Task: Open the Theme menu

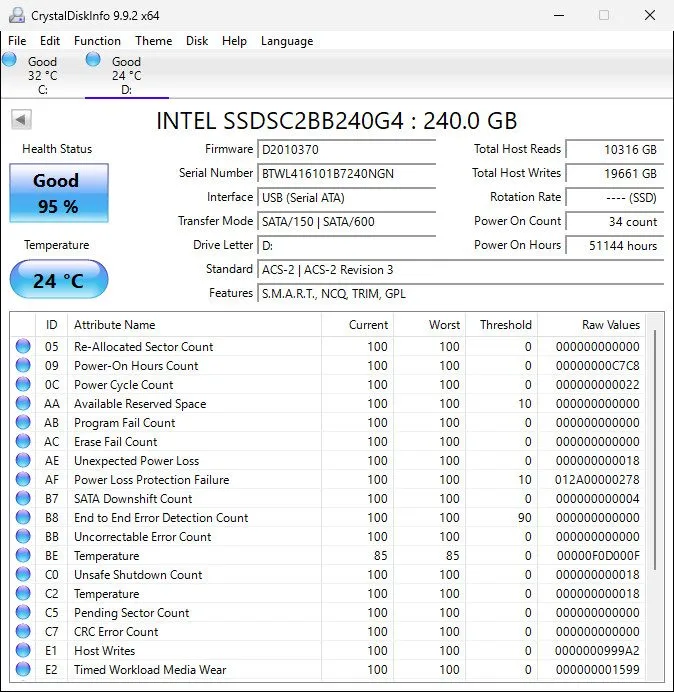Action: coord(154,41)
